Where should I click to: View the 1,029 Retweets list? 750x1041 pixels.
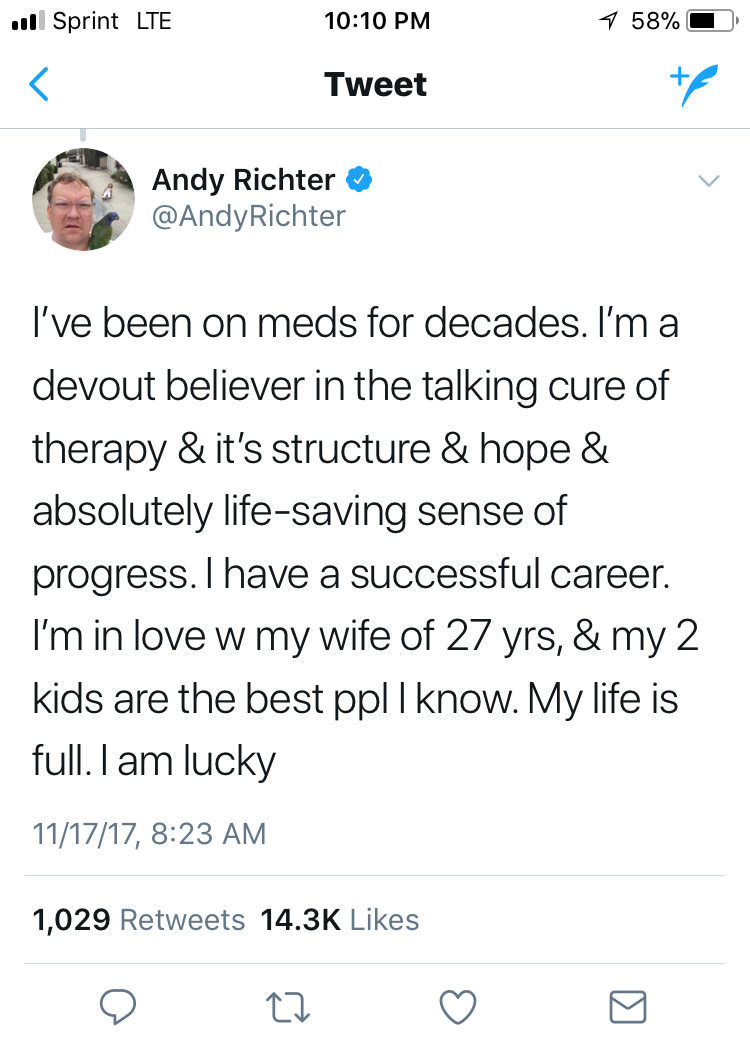pos(138,919)
